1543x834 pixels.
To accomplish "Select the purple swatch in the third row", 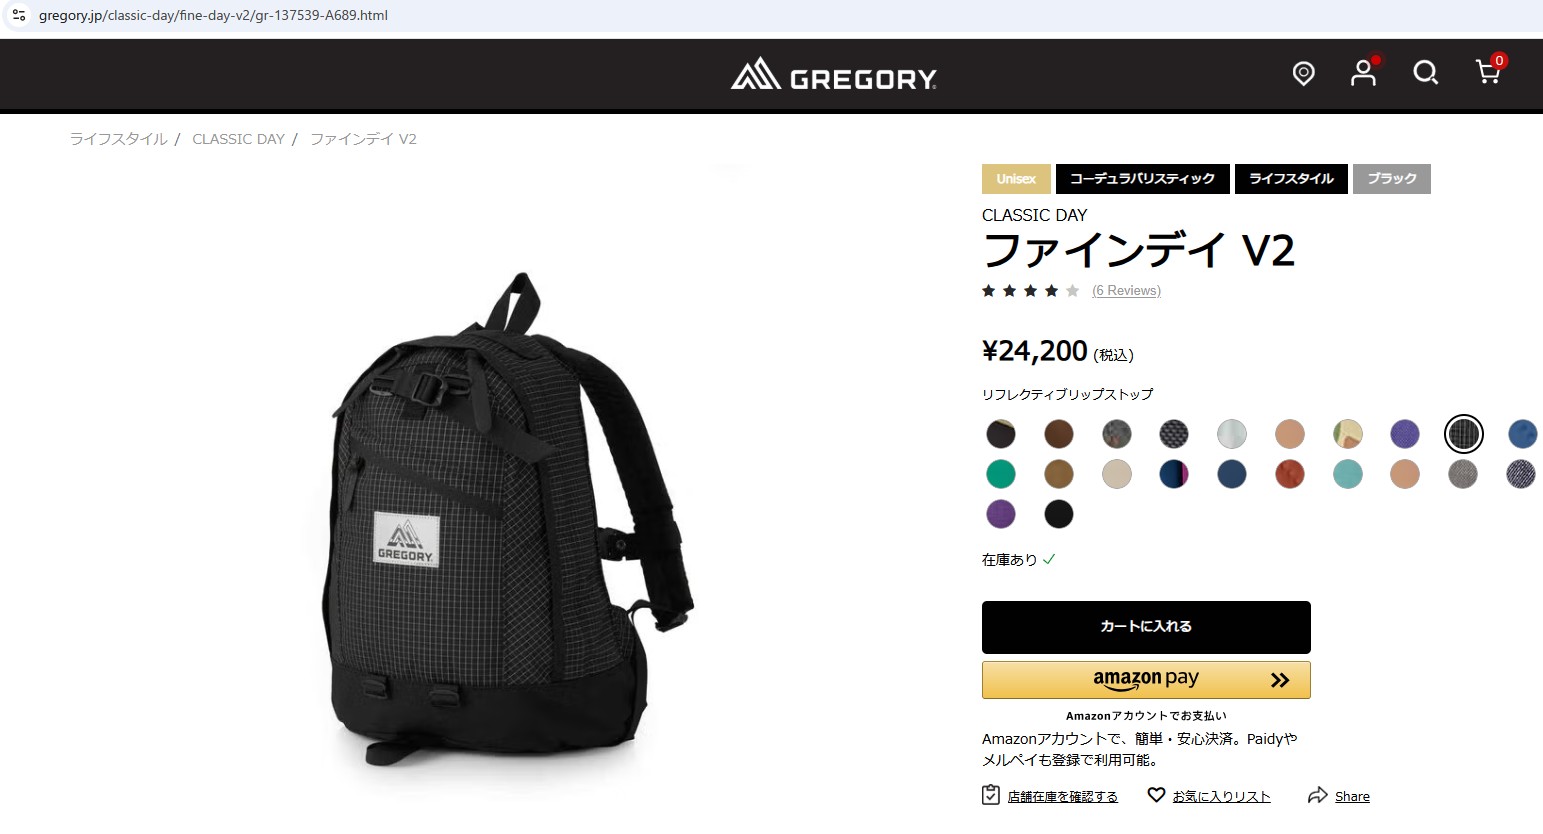I will click(1000, 514).
